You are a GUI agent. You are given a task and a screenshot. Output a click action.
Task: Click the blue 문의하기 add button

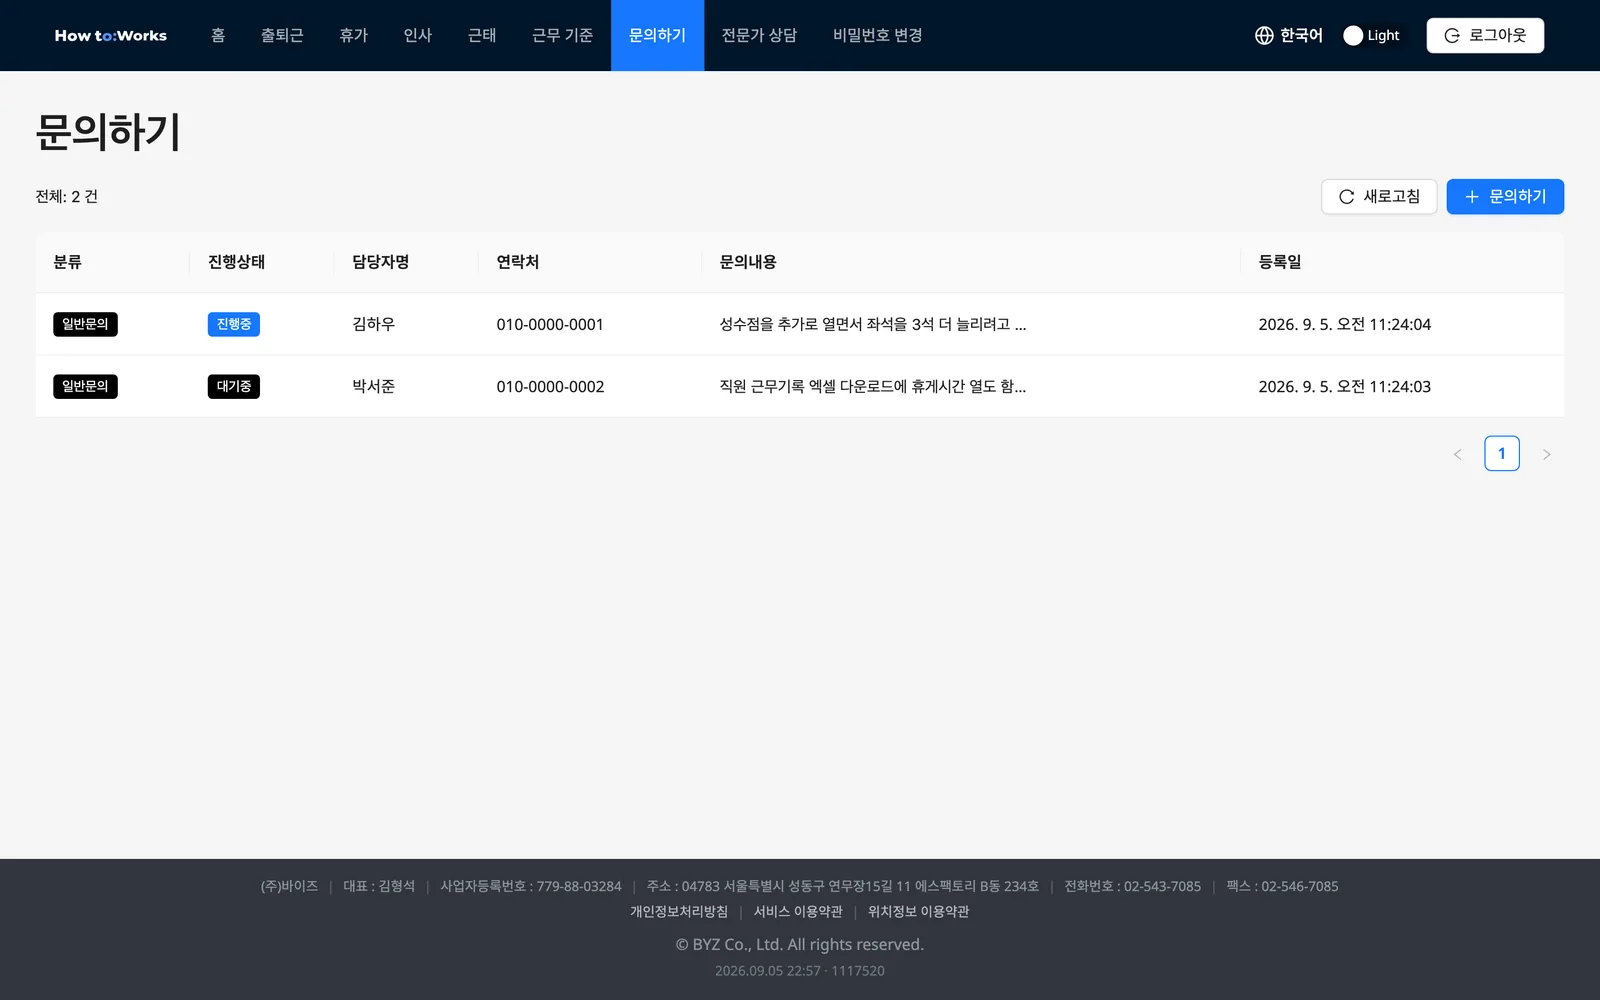click(1505, 196)
